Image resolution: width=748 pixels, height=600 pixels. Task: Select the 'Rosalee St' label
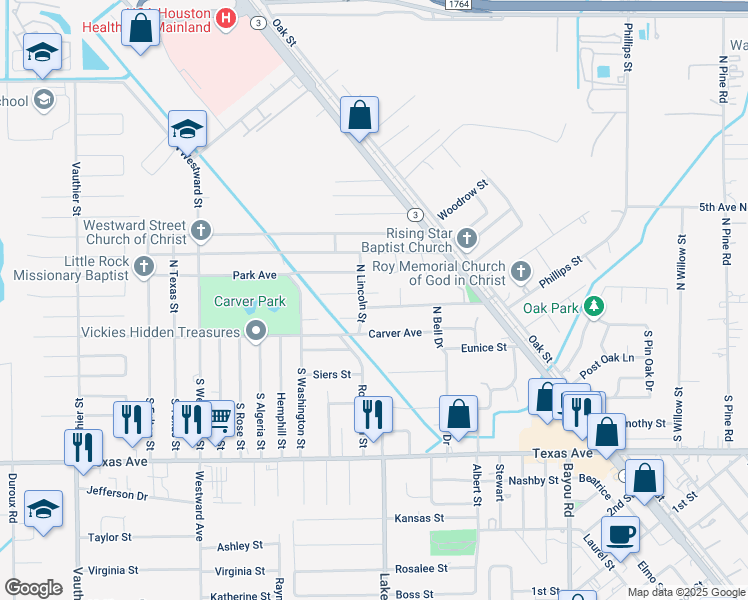pos(421,569)
